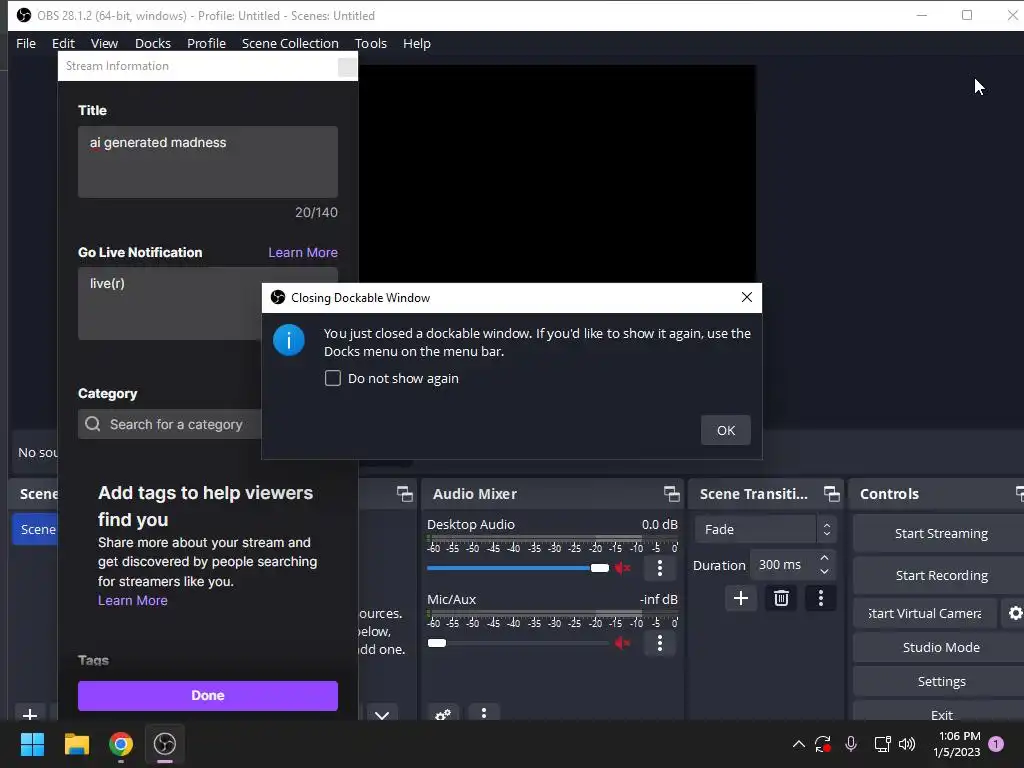
Task: Enable Studio Mode
Action: 940,647
